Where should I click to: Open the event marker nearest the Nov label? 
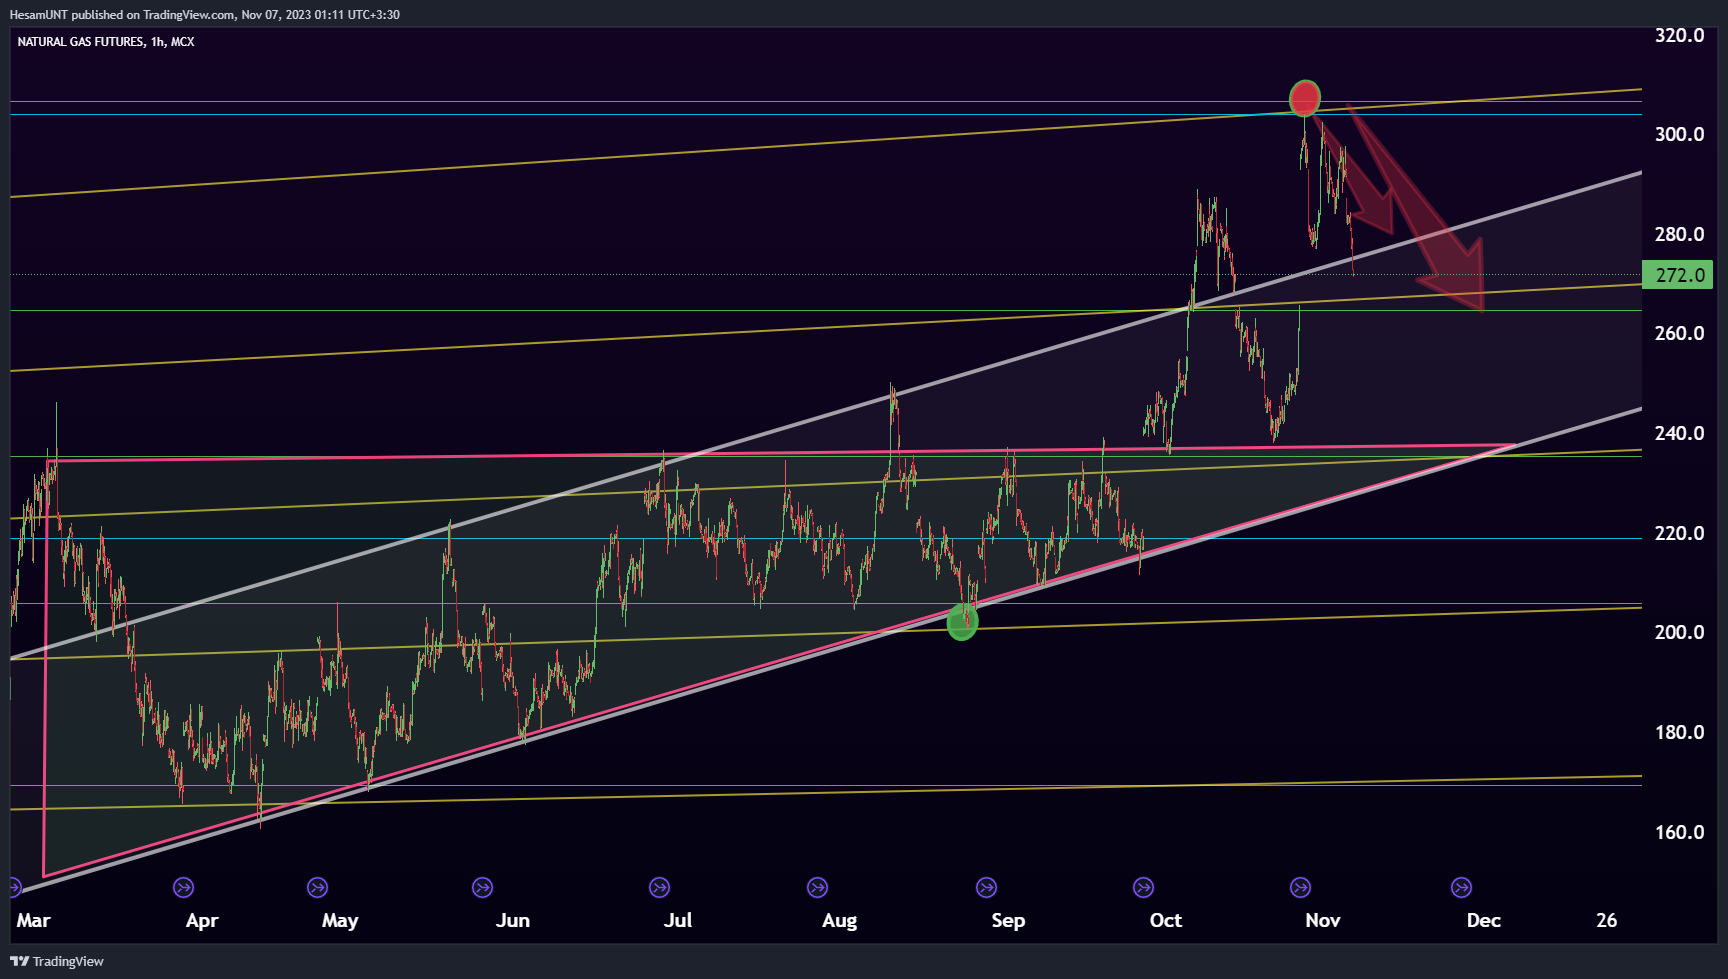tap(1300, 887)
